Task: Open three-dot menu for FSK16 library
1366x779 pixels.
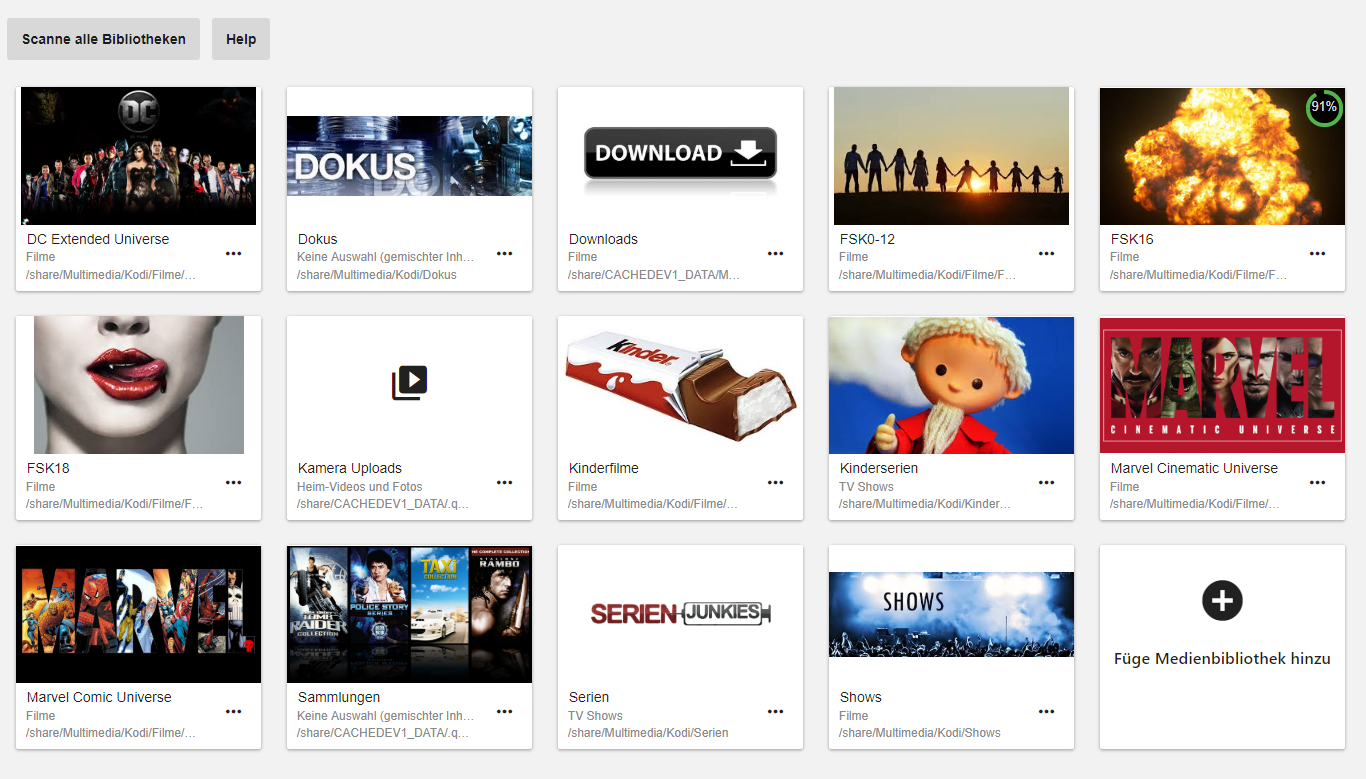Action: pyautogui.click(x=1317, y=254)
